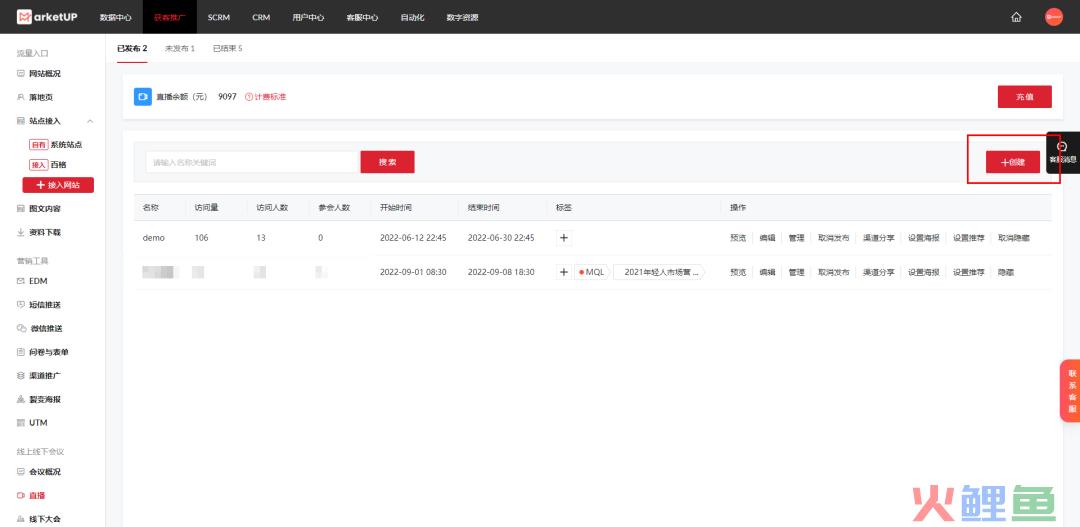Click the MQL tag chip
The width and height of the screenshot is (1080, 527).
pyautogui.click(x=592, y=272)
